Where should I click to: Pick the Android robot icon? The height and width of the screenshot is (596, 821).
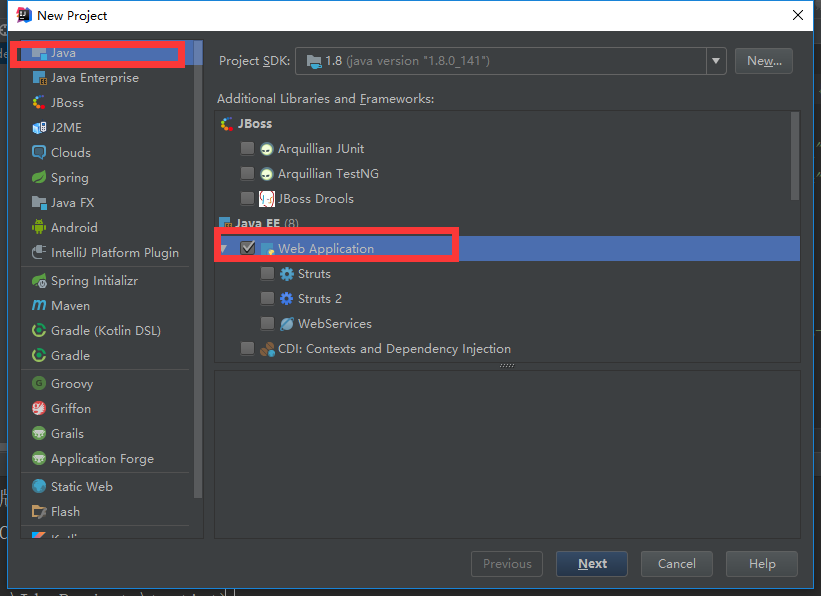point(39,227)
